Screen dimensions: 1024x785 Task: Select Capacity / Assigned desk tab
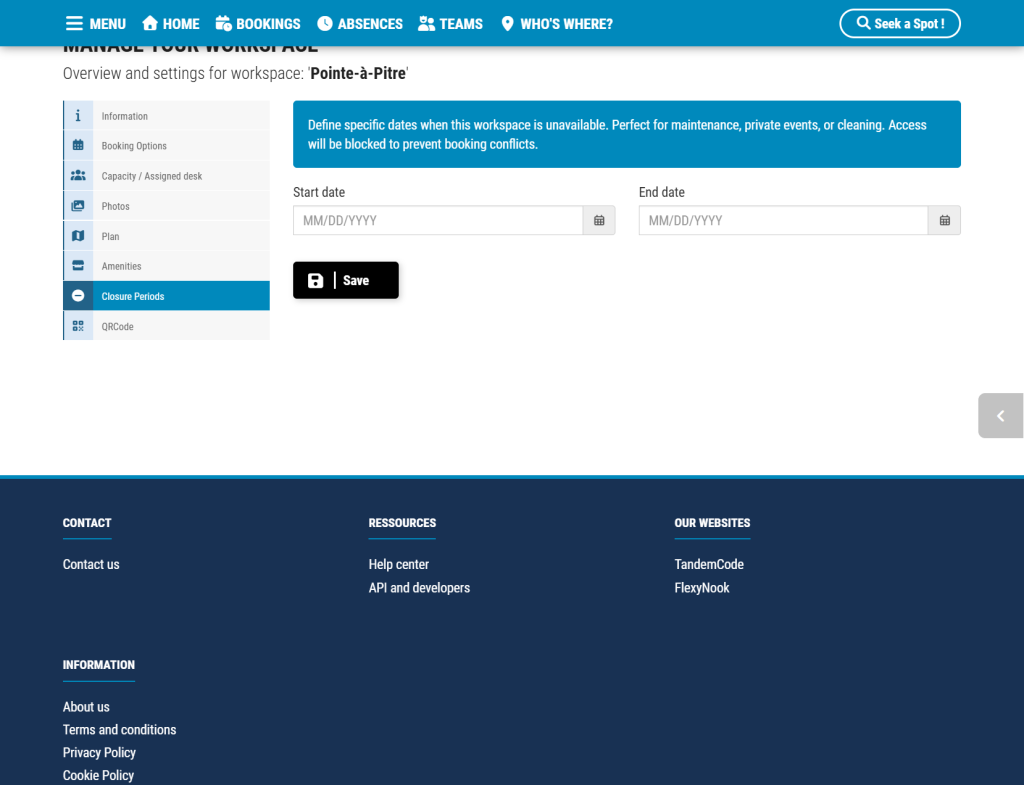pyautogui.click(x=167, y=176)
